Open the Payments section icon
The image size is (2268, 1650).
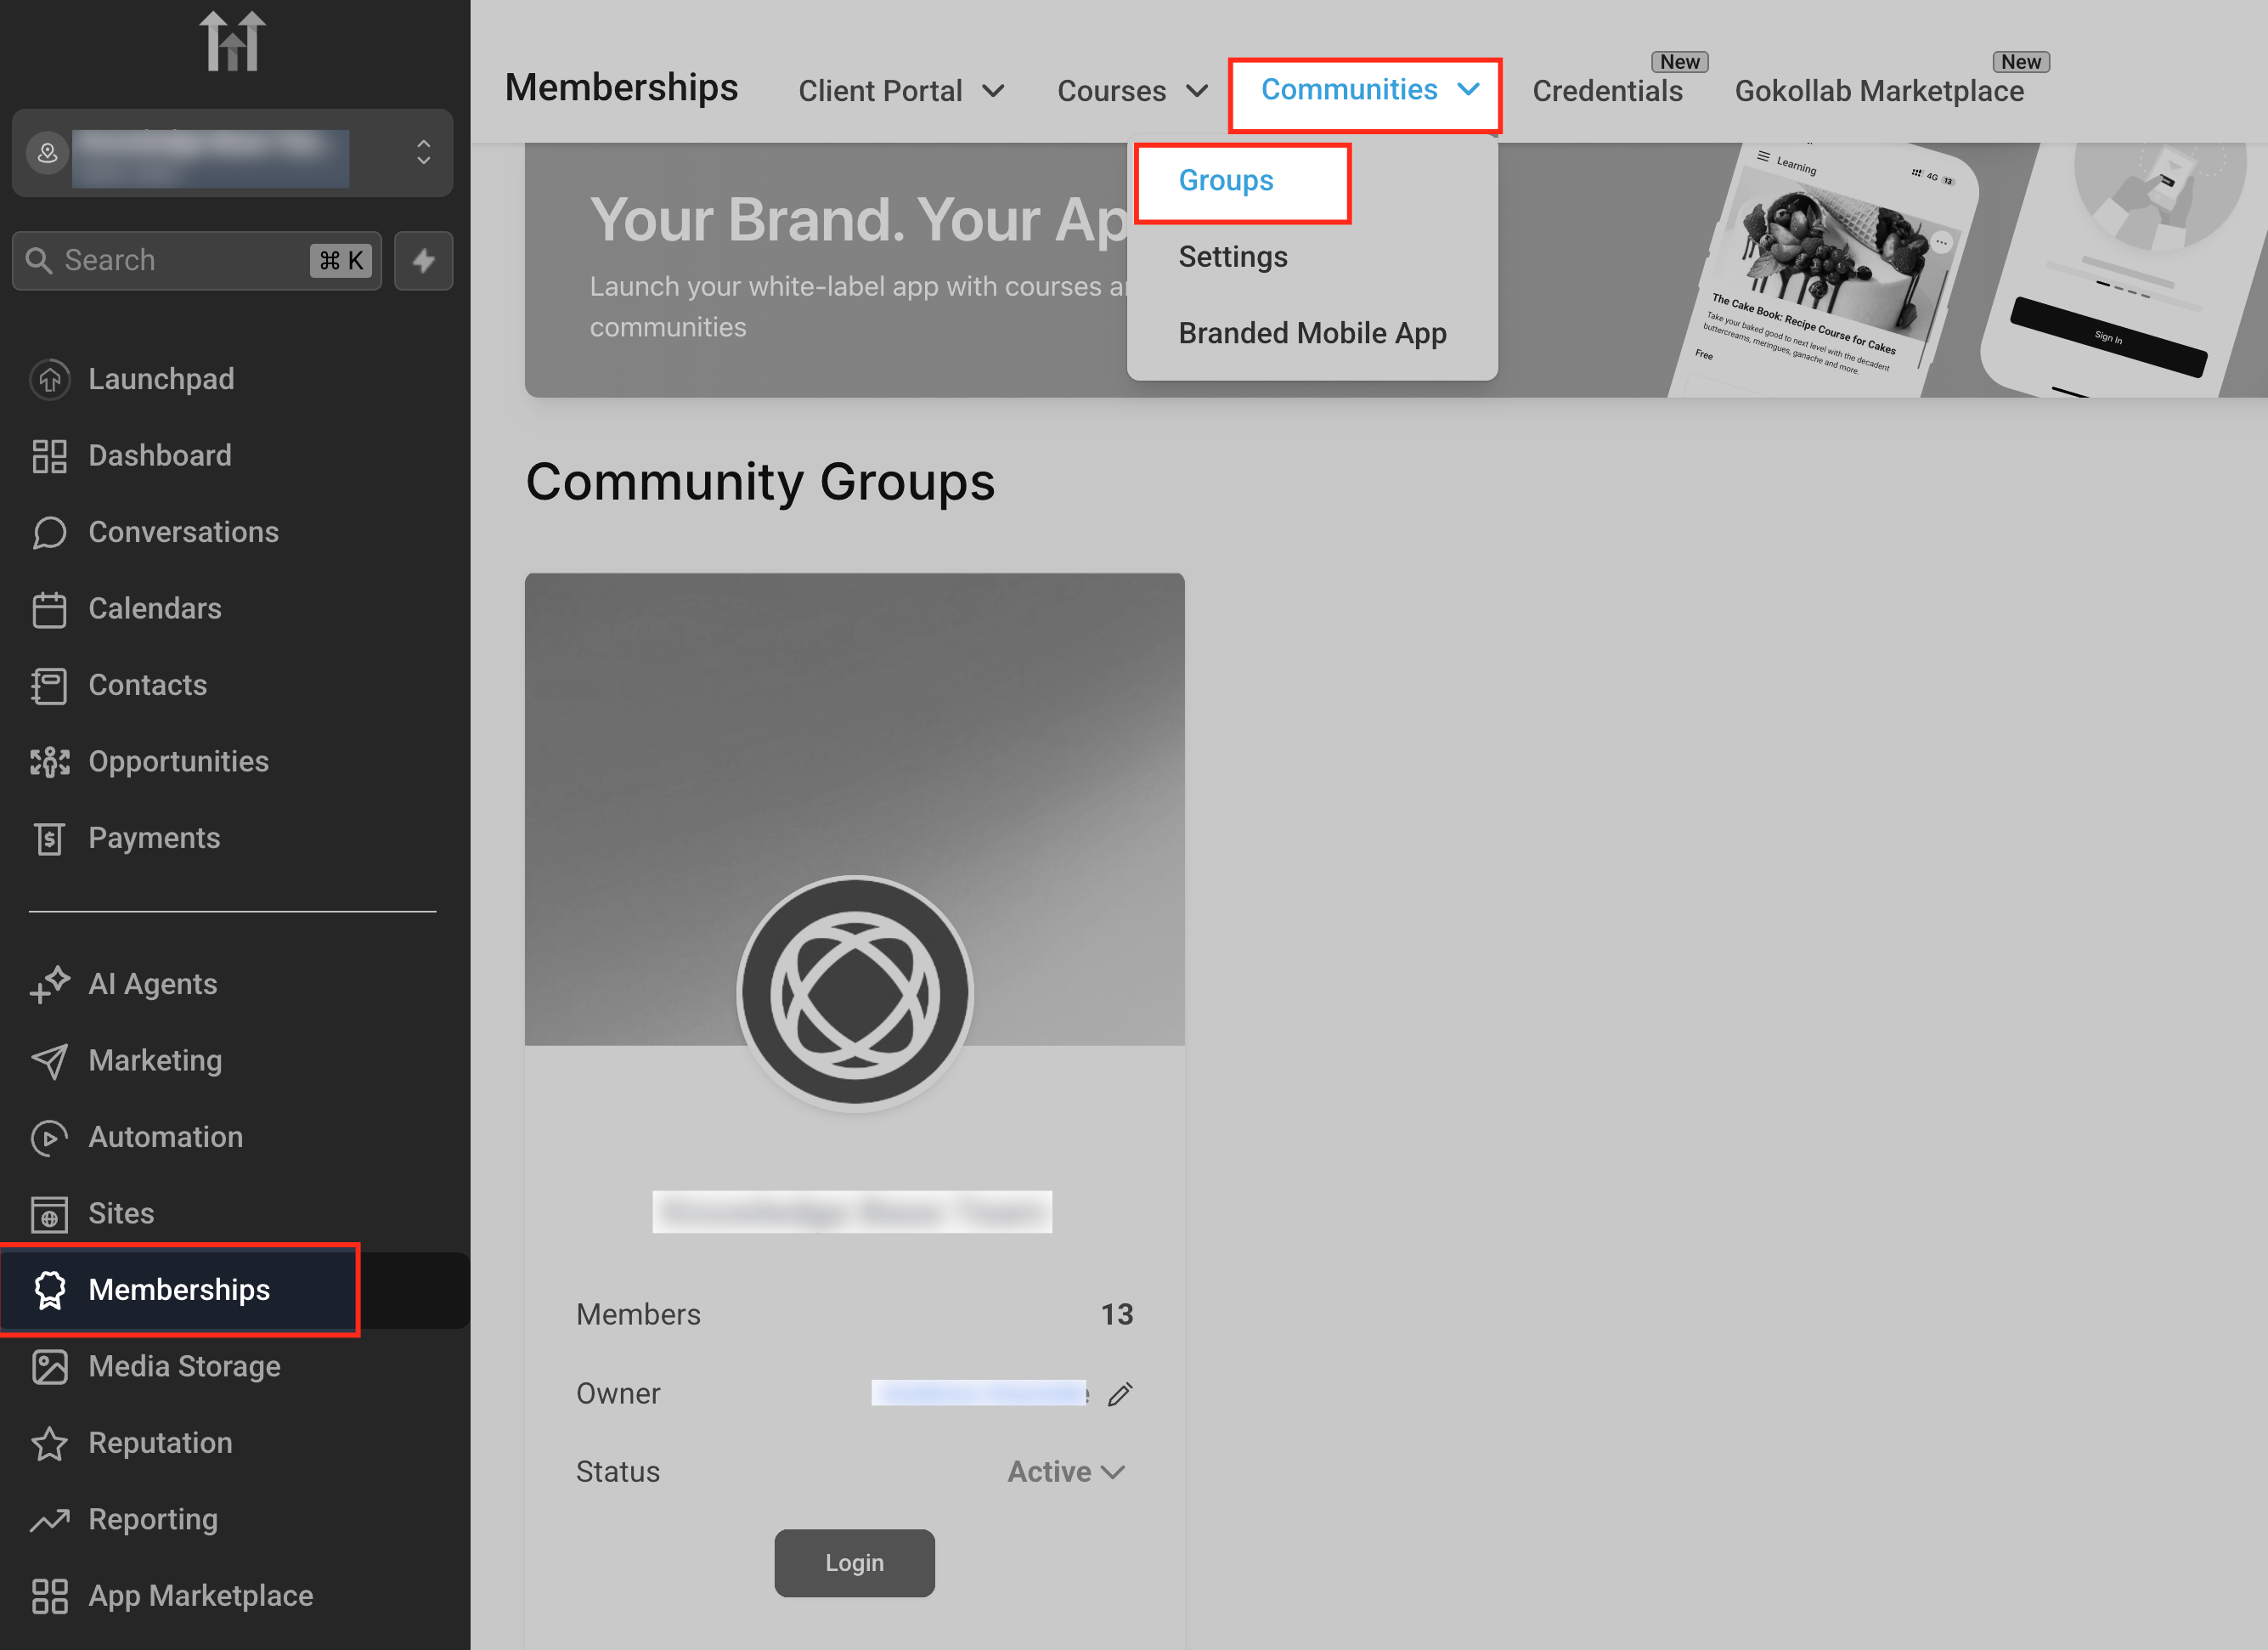click(x=49, y=838)
